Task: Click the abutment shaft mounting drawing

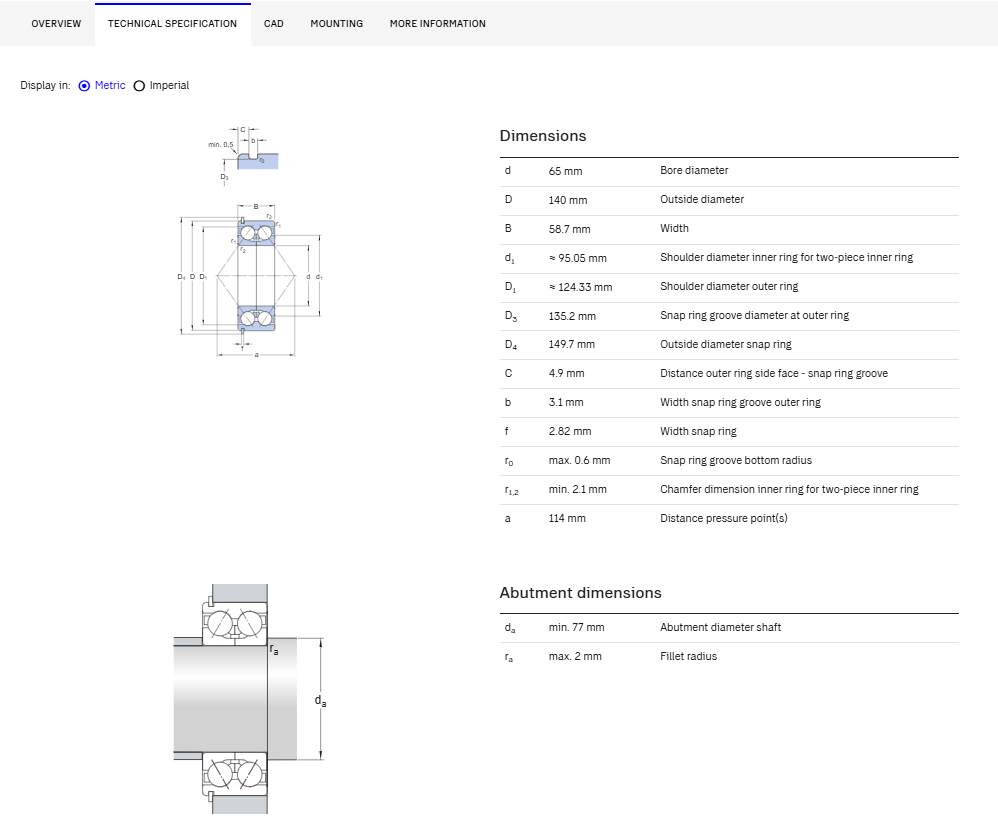Action: 250,699
